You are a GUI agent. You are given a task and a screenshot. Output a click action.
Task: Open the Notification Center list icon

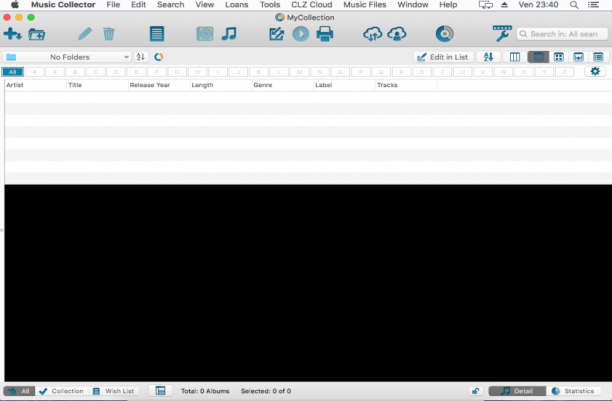point(593,5)
